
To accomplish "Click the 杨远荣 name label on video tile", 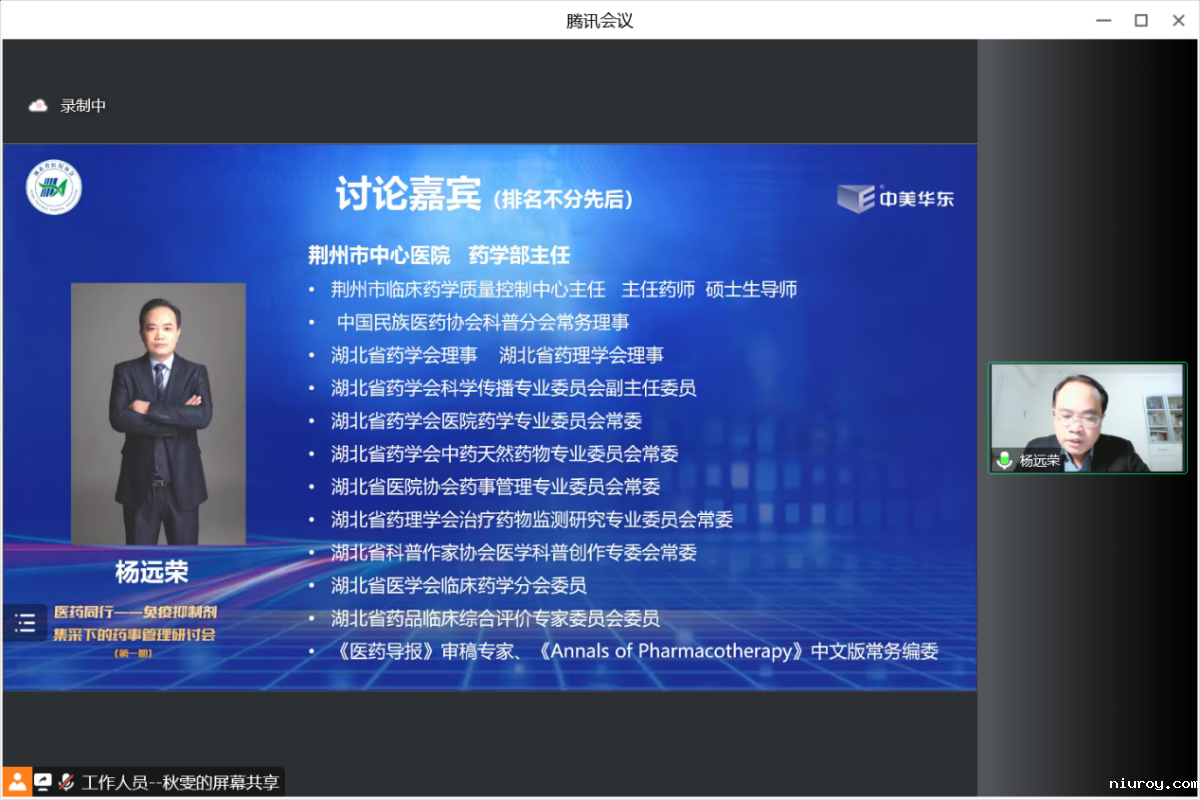I will [1039, 461].
